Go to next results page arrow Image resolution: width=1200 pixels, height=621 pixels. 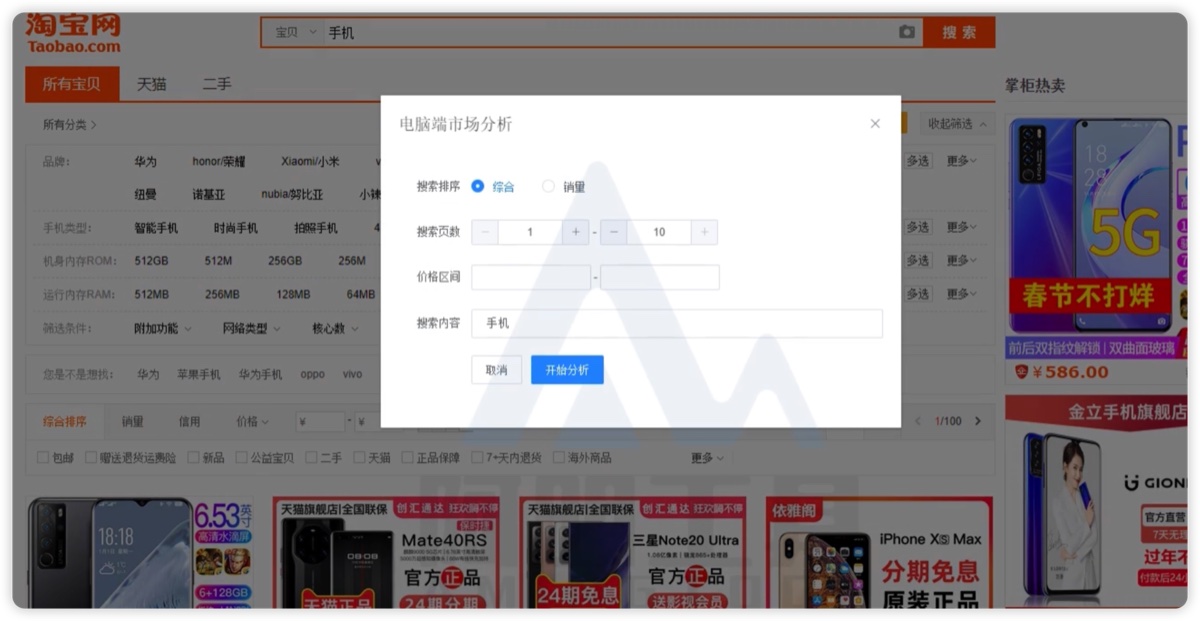978,421
